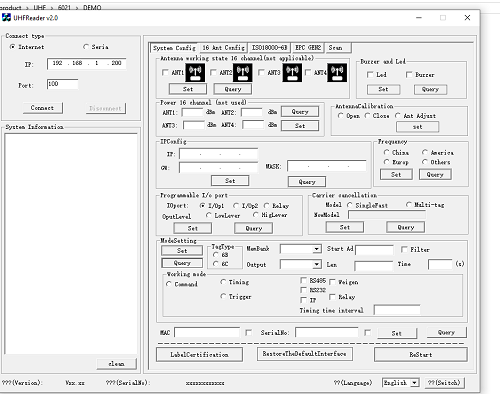Image resolution: width=500 pixels, height=394 pixels.
Task: Click the ANT1 power dBm field
Action: coord(193,113)
